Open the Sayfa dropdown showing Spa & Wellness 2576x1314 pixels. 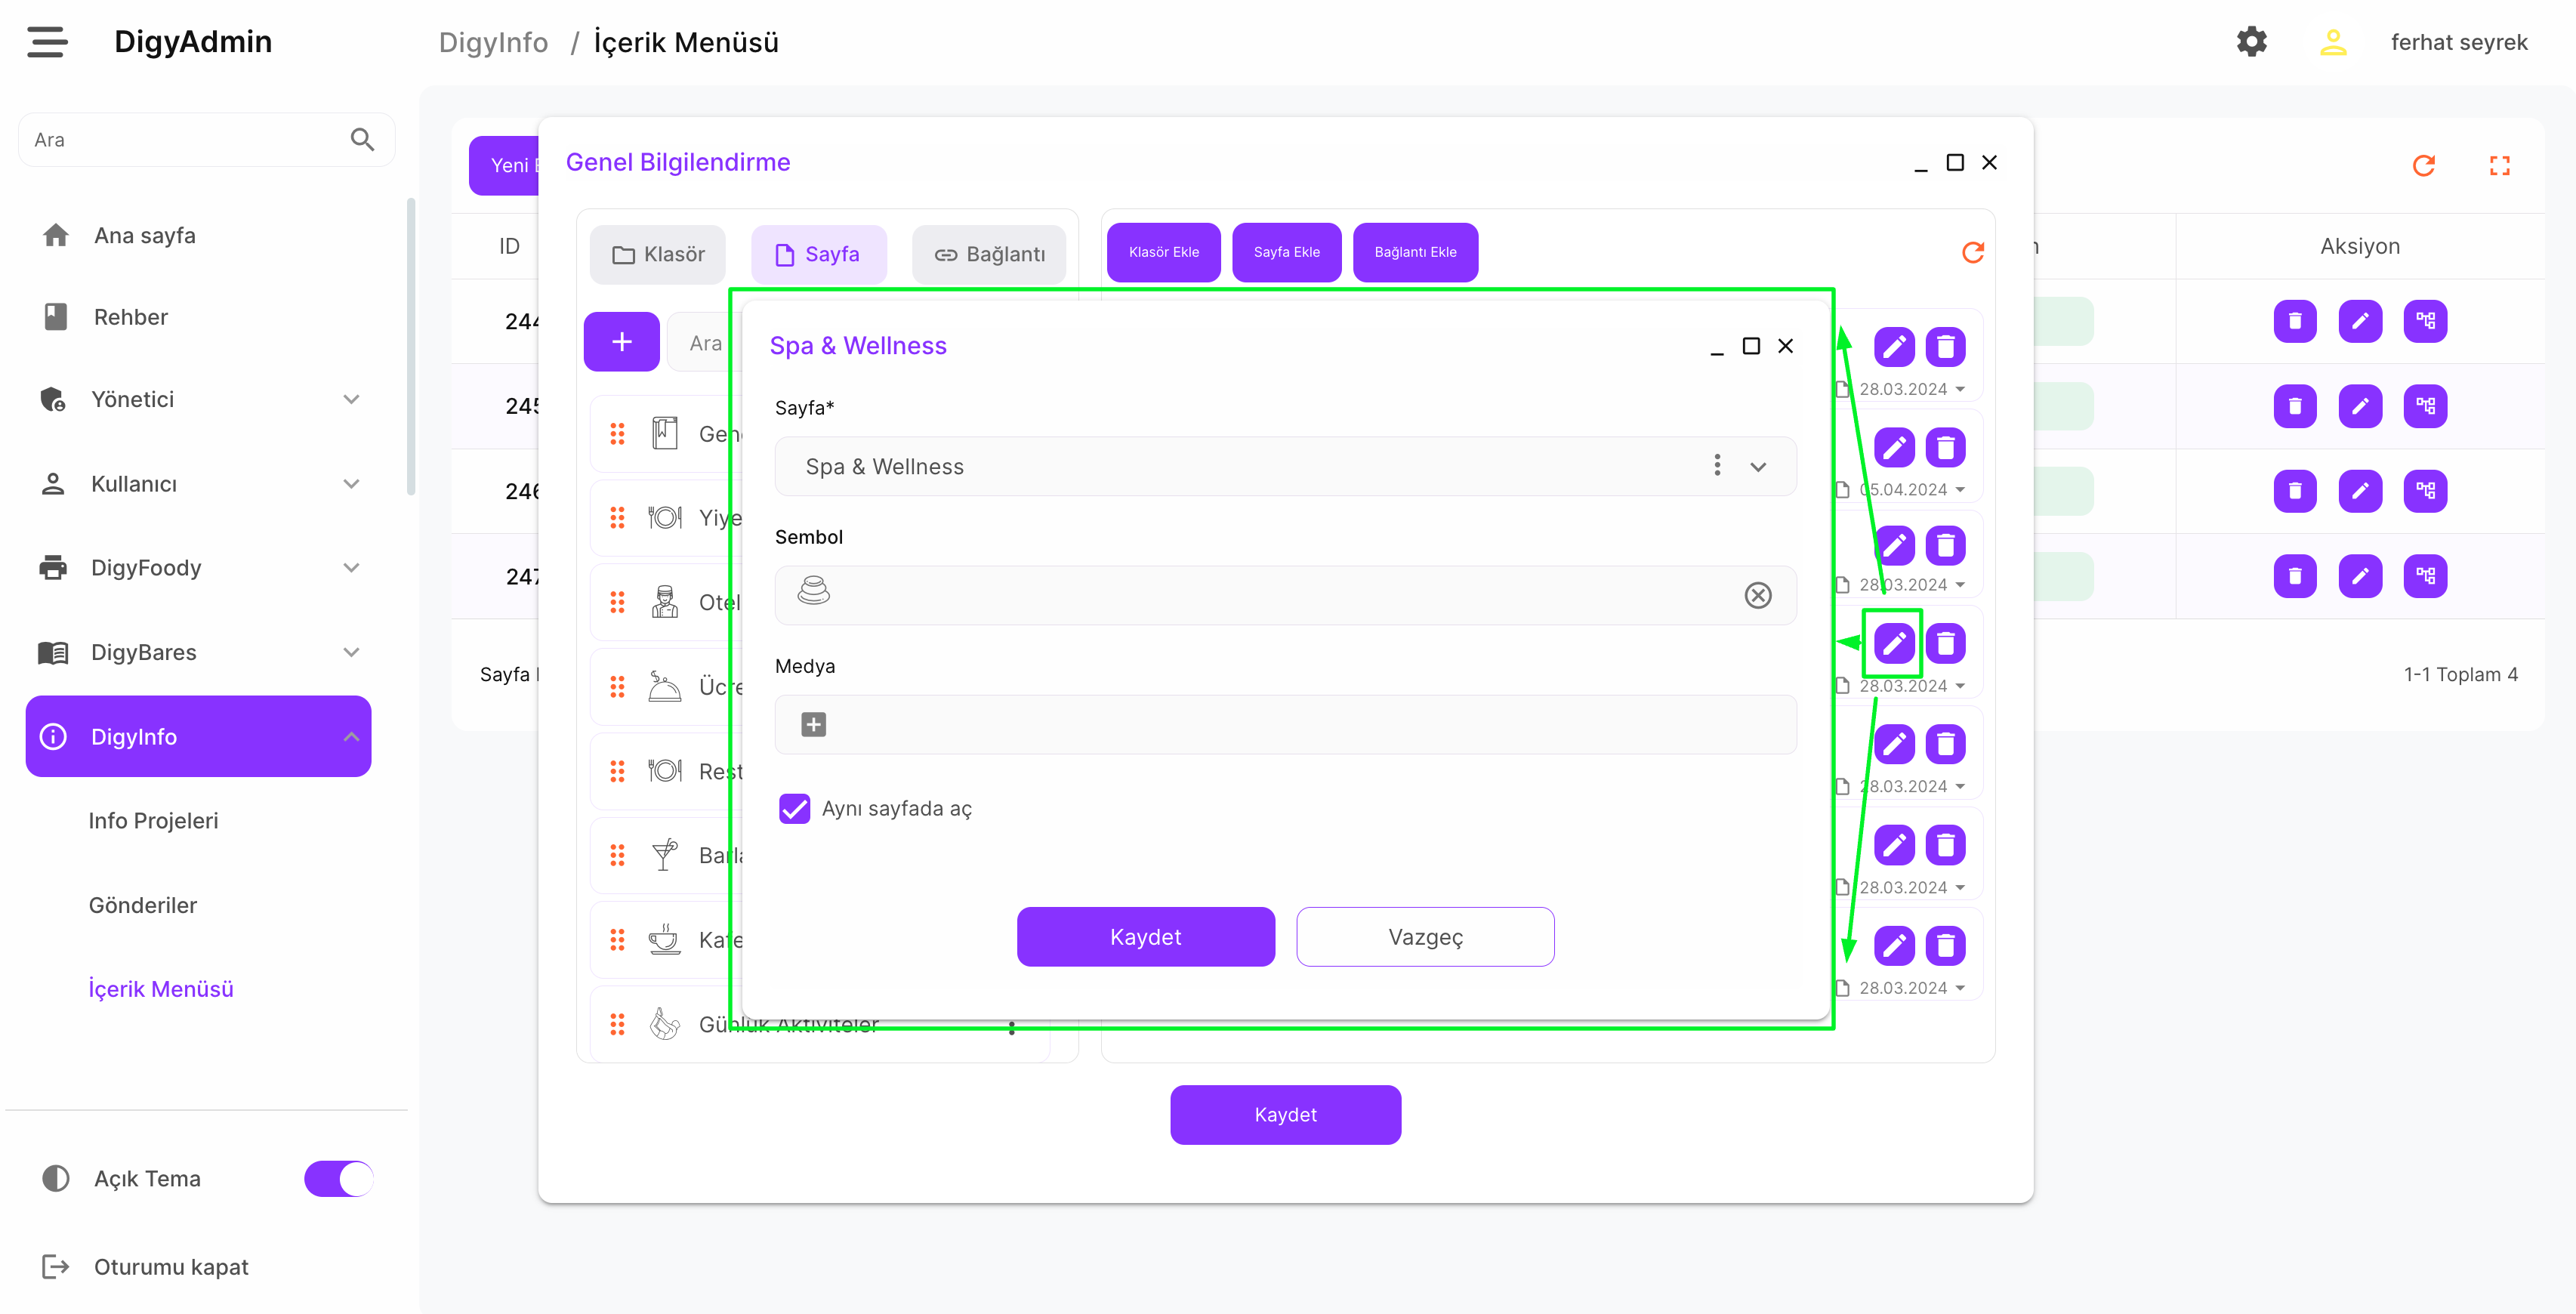tap(1757, 466)
